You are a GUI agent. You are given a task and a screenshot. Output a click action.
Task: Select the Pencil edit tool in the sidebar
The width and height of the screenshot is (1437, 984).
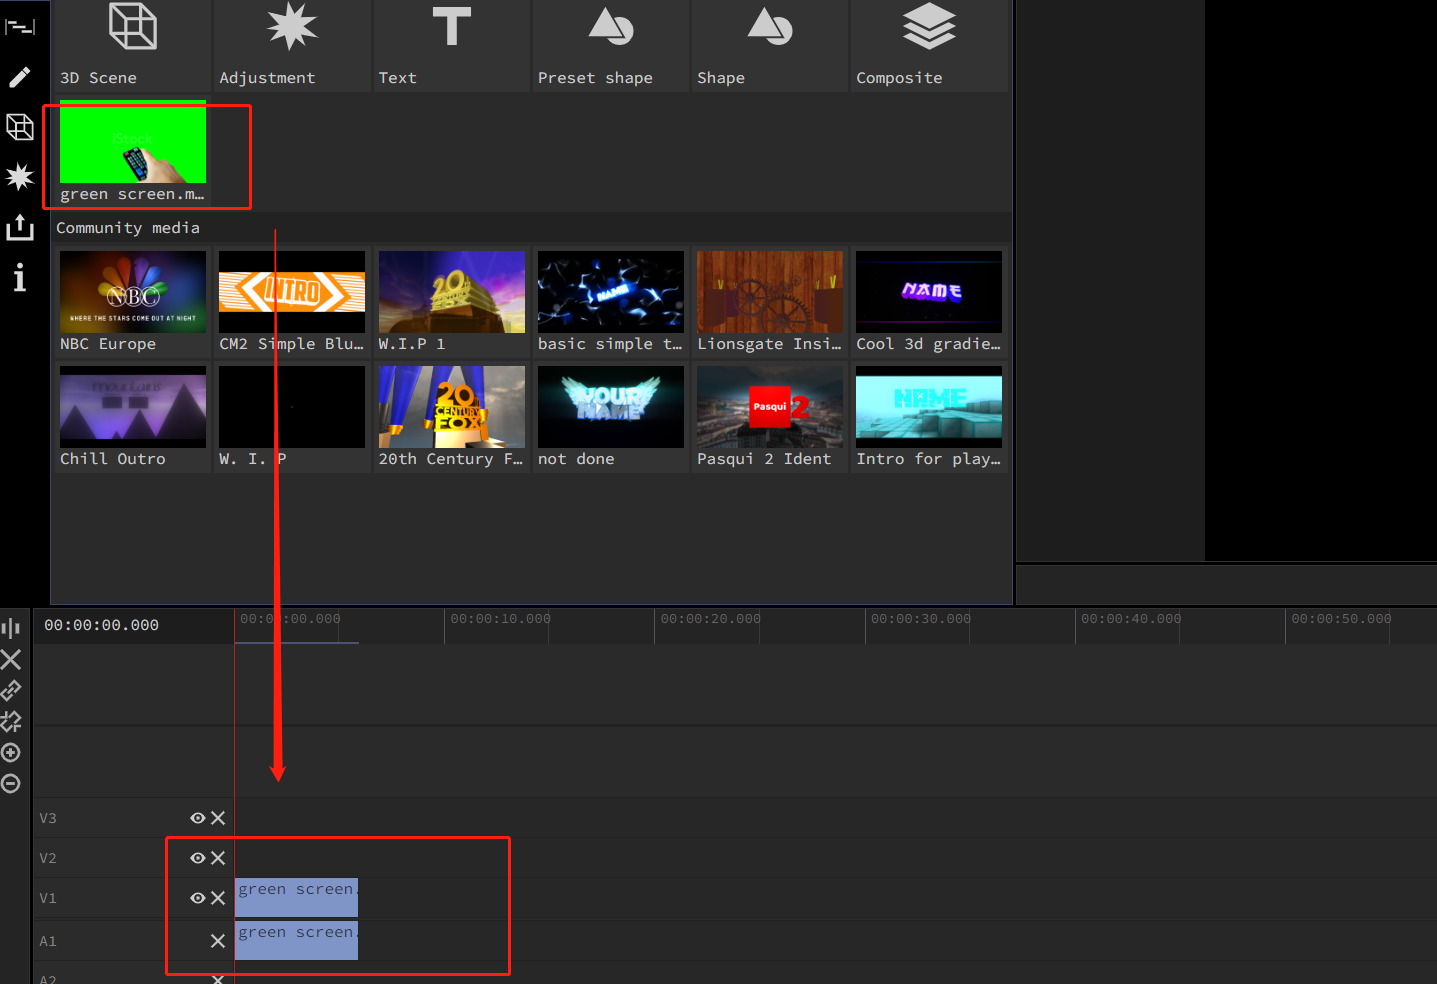pyautogui.click(x=19, y=77)
